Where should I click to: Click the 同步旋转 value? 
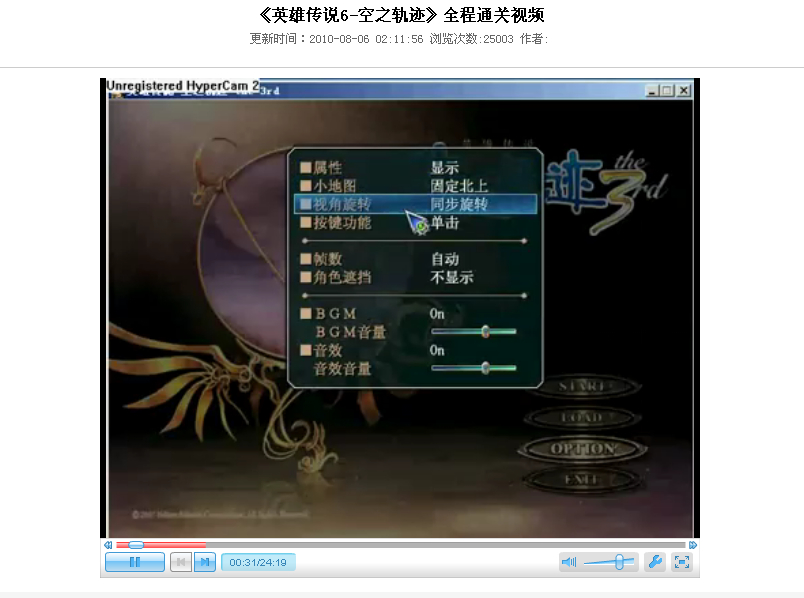(x=459, y=204)
